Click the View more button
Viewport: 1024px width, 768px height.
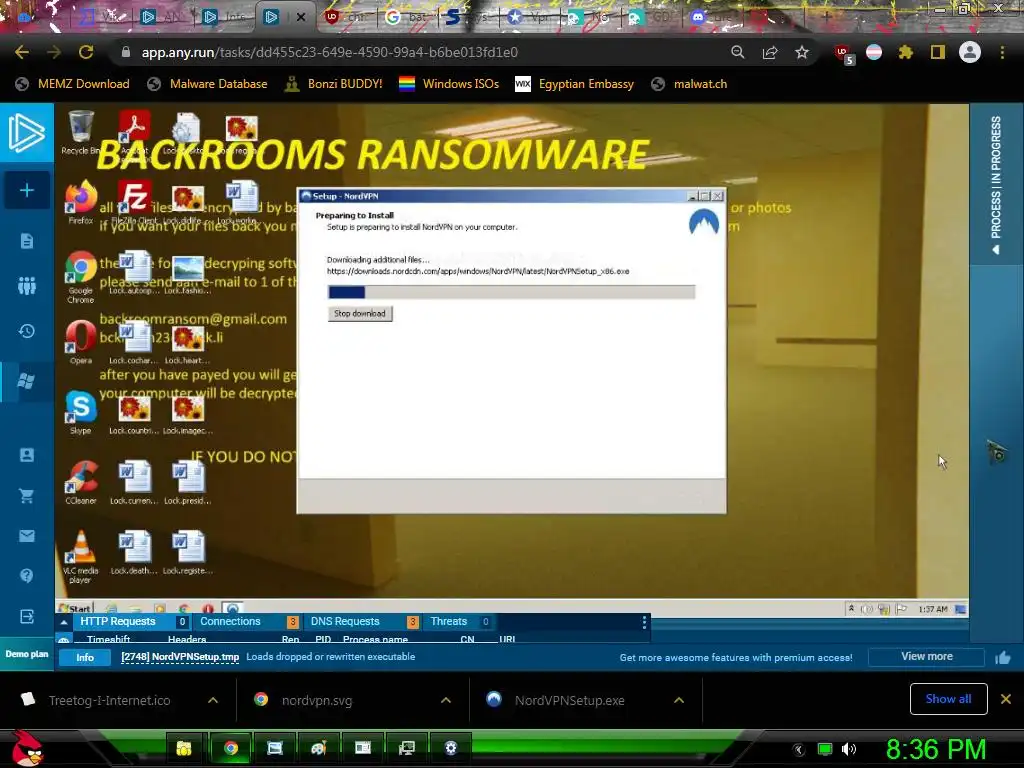click(x=926, y=656)
